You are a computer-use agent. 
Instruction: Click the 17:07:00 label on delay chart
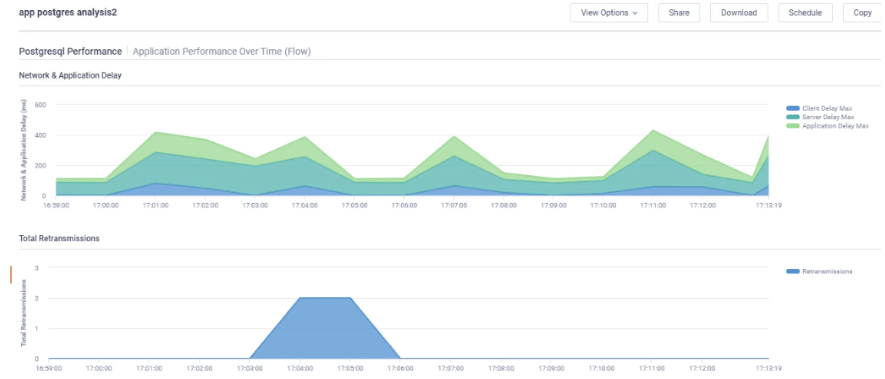point(453,205)
